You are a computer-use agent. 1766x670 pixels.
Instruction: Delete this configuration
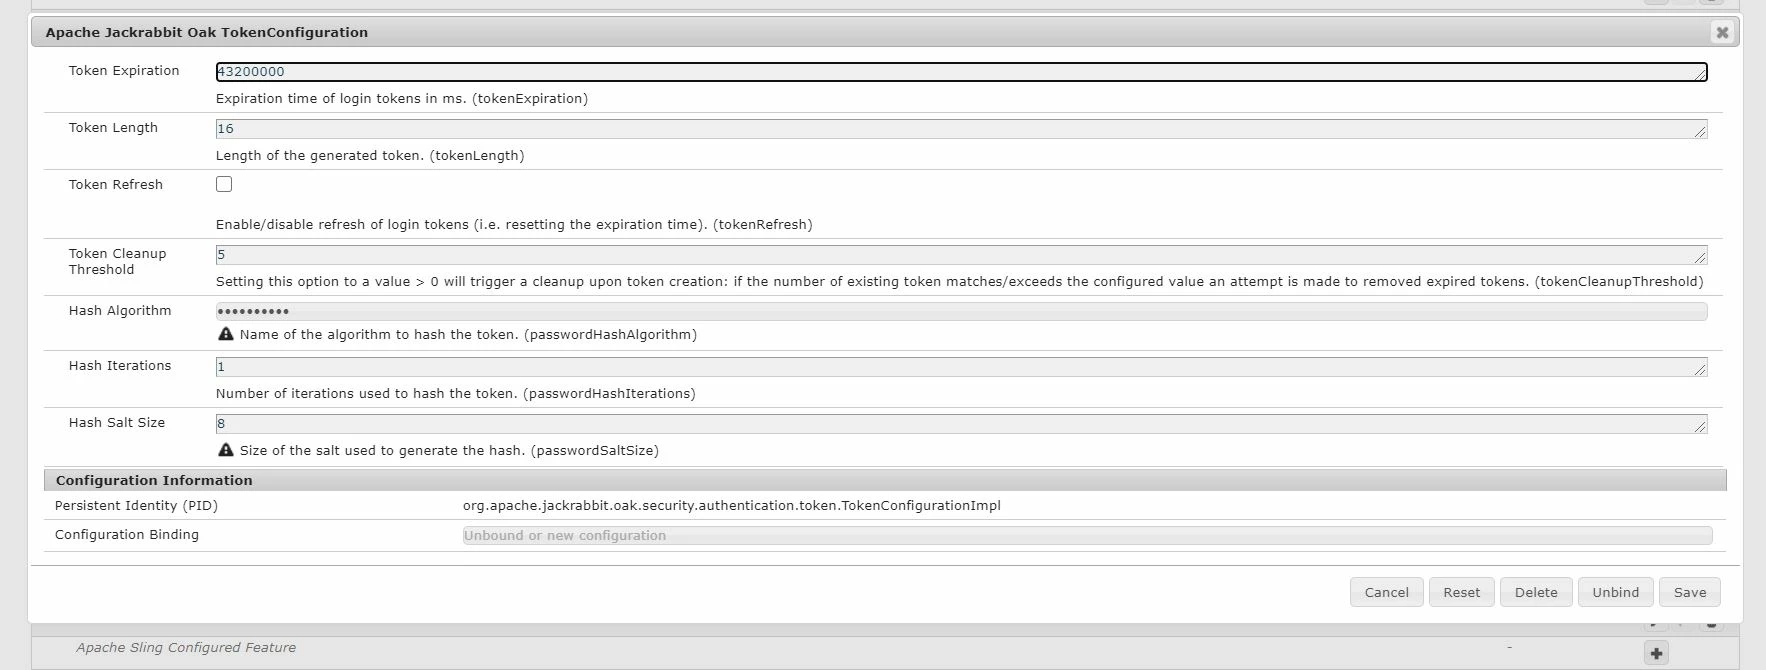(1536, 592)
